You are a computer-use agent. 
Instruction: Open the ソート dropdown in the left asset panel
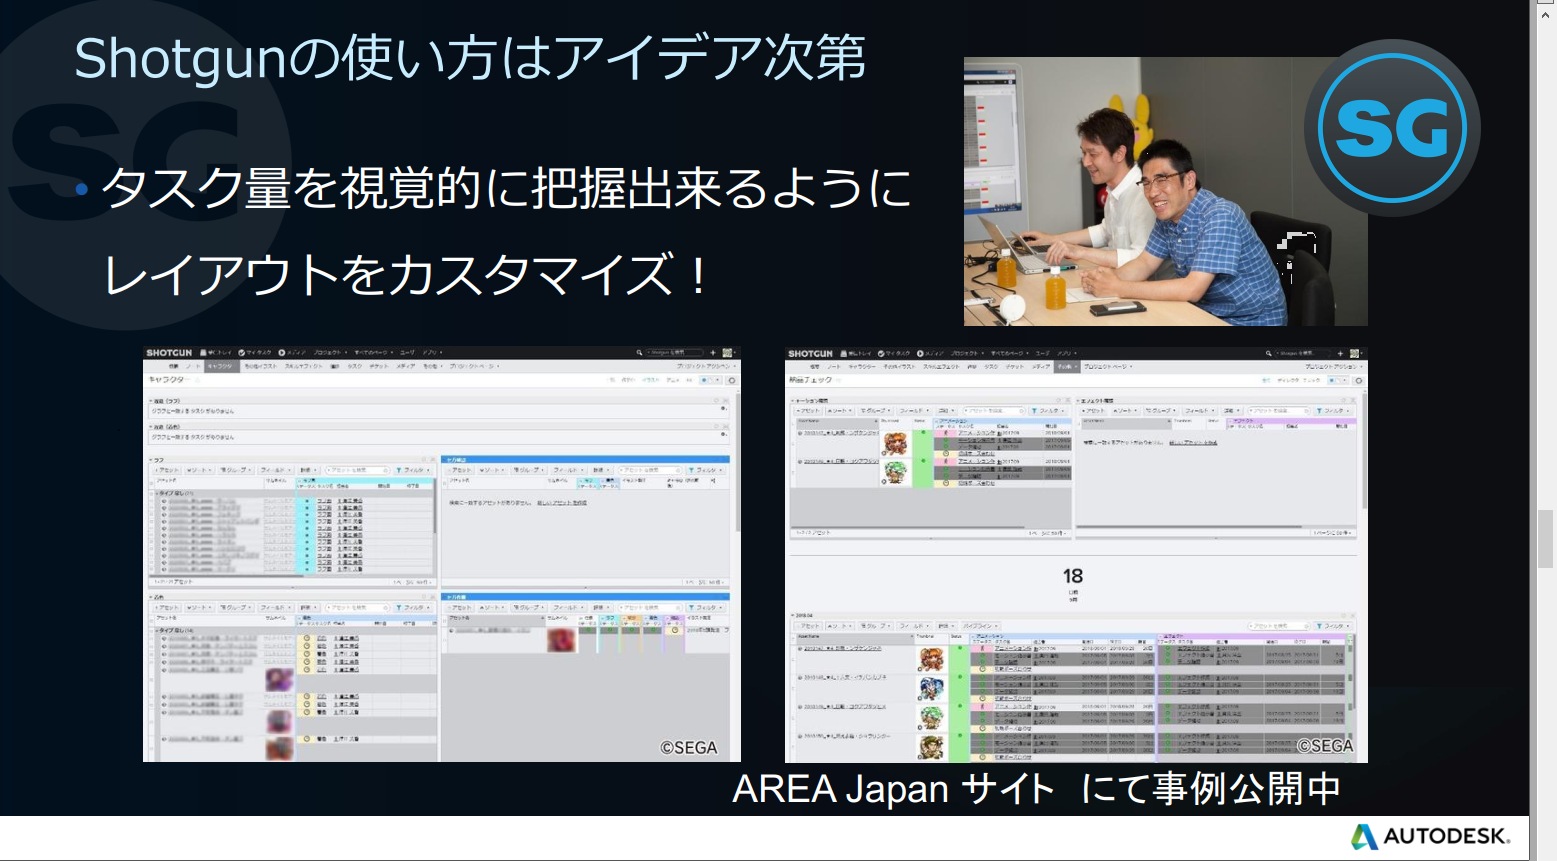click(x=199, y=470)
